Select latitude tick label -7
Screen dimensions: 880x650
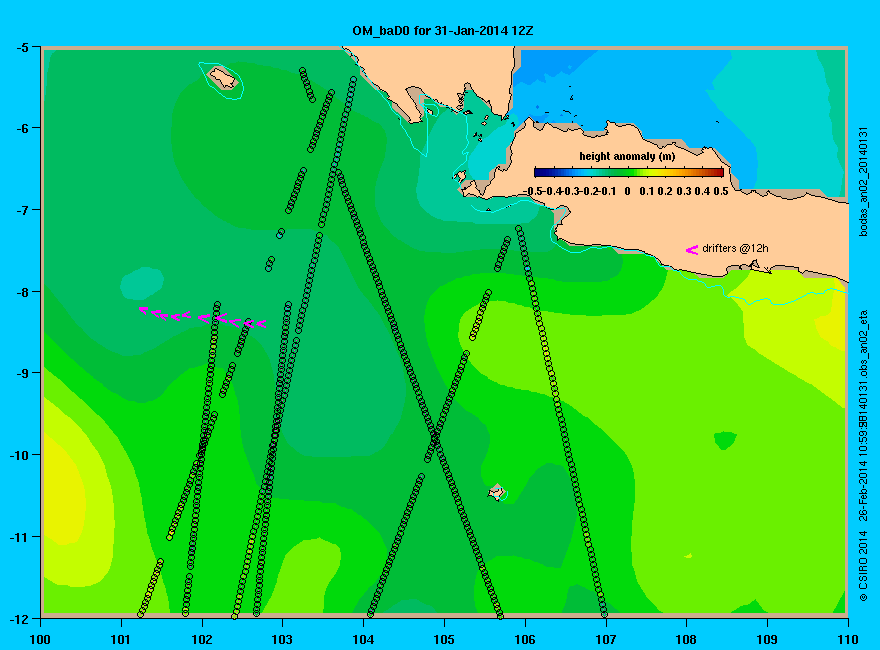point(22,210)
